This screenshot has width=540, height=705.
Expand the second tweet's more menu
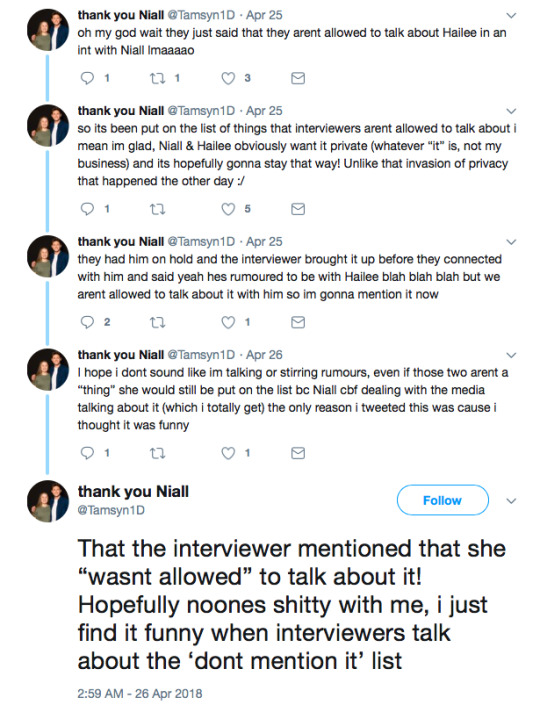(511, 112)
